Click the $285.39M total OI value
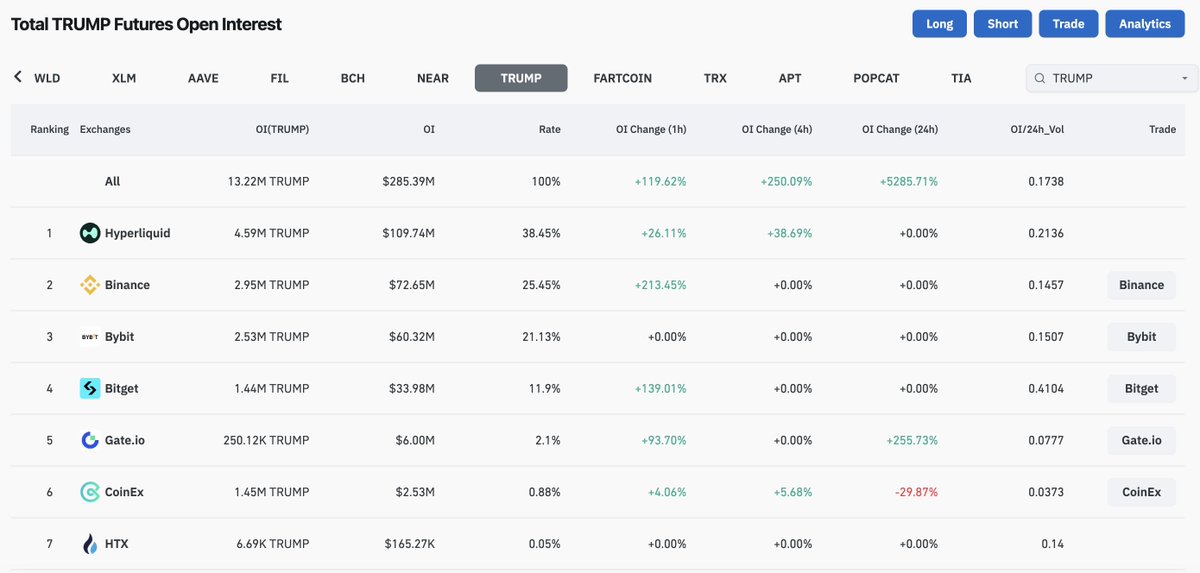The width and height of the screenshot is (1200, 573). 408,181
